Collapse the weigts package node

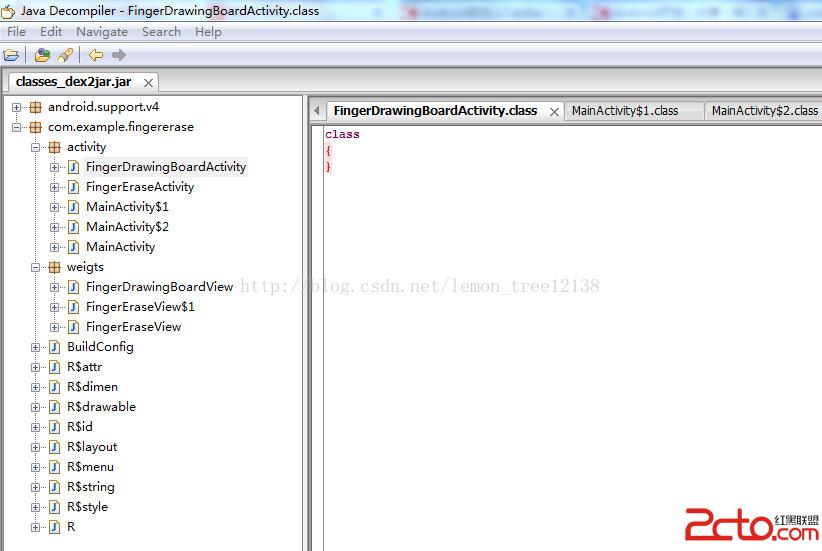(35, 267)
